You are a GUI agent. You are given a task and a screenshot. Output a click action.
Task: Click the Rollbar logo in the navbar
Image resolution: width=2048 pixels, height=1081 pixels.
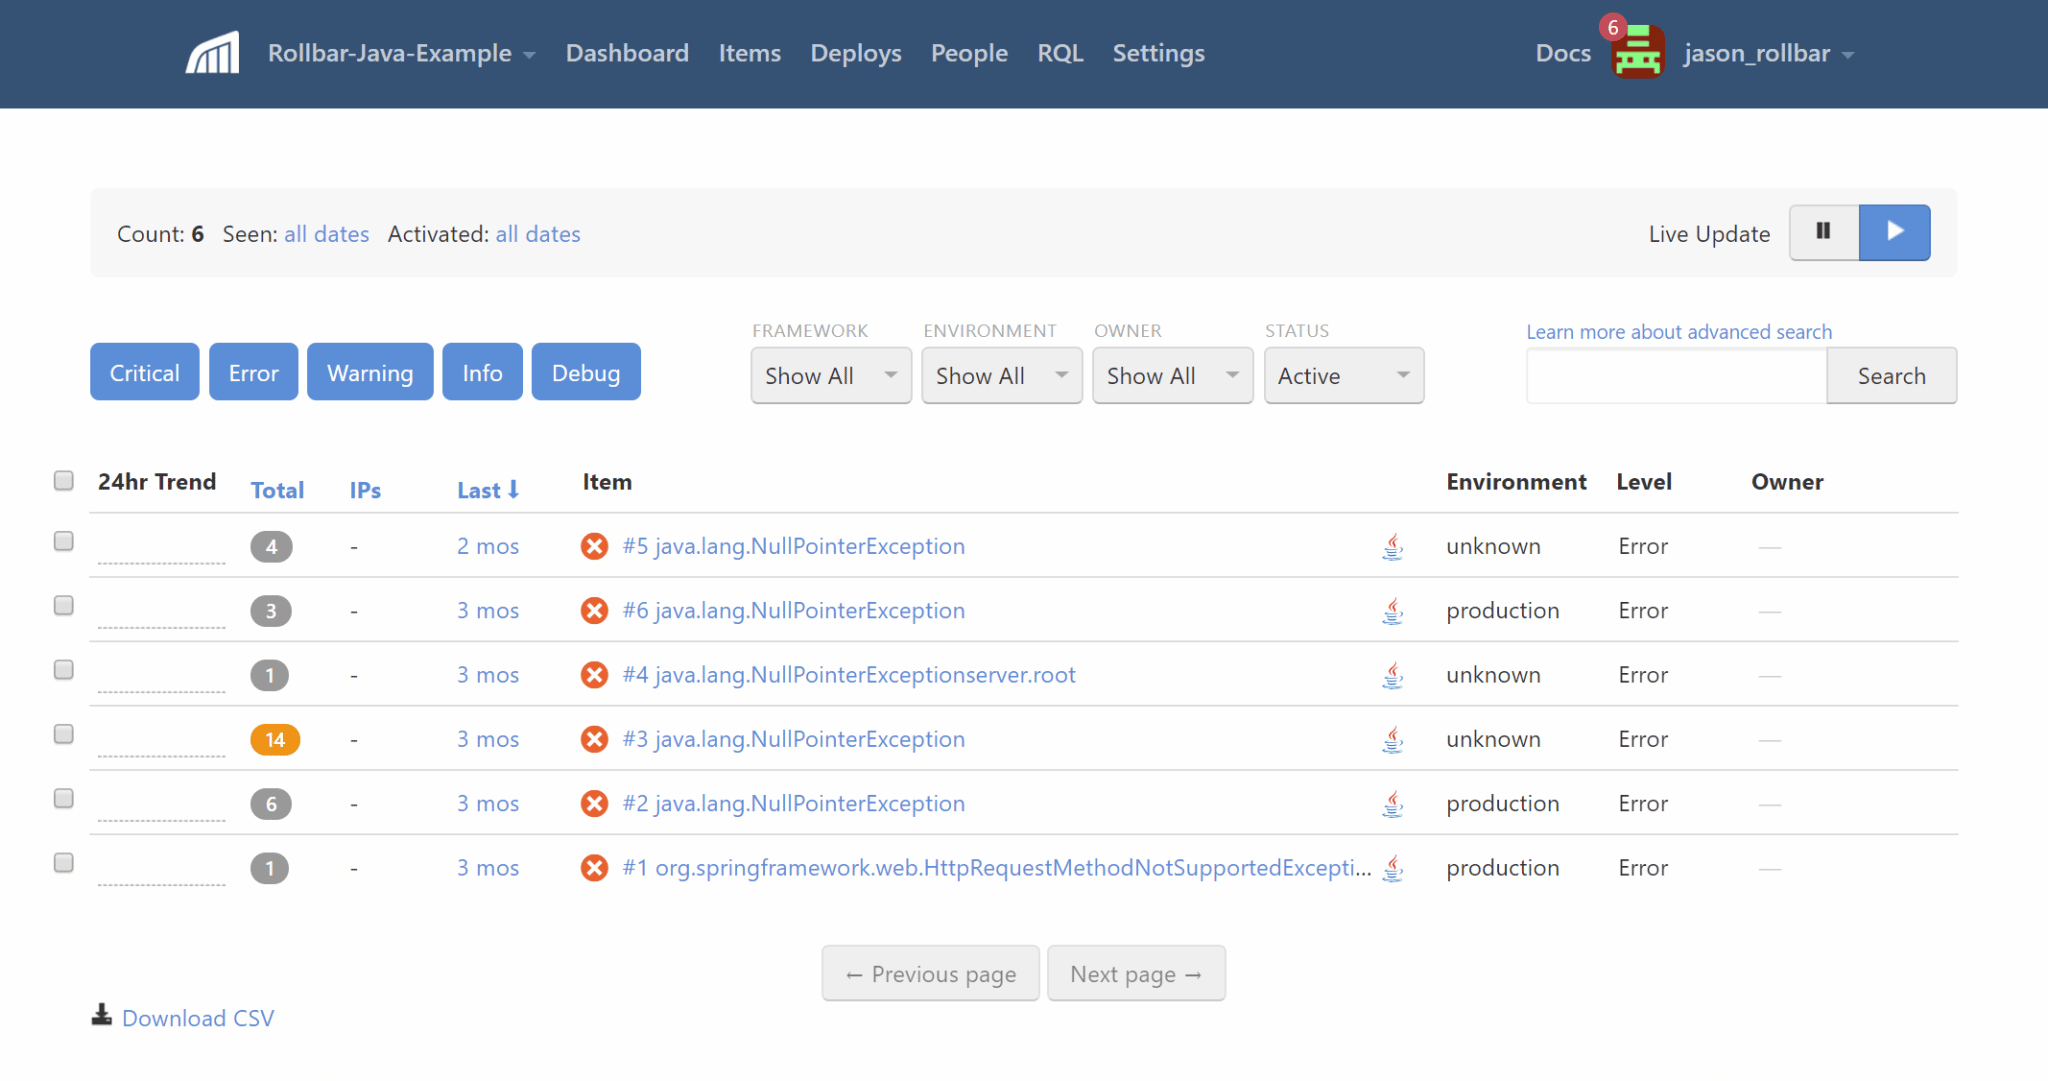pos(211,51)
